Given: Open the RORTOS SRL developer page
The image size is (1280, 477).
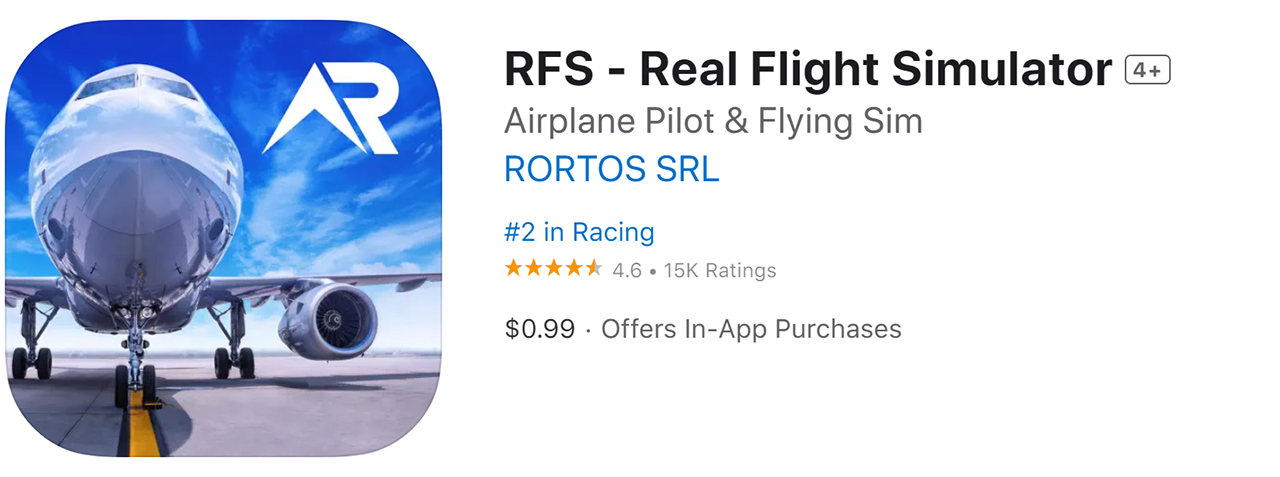Looking at the screenshot, I should point(611,169).
